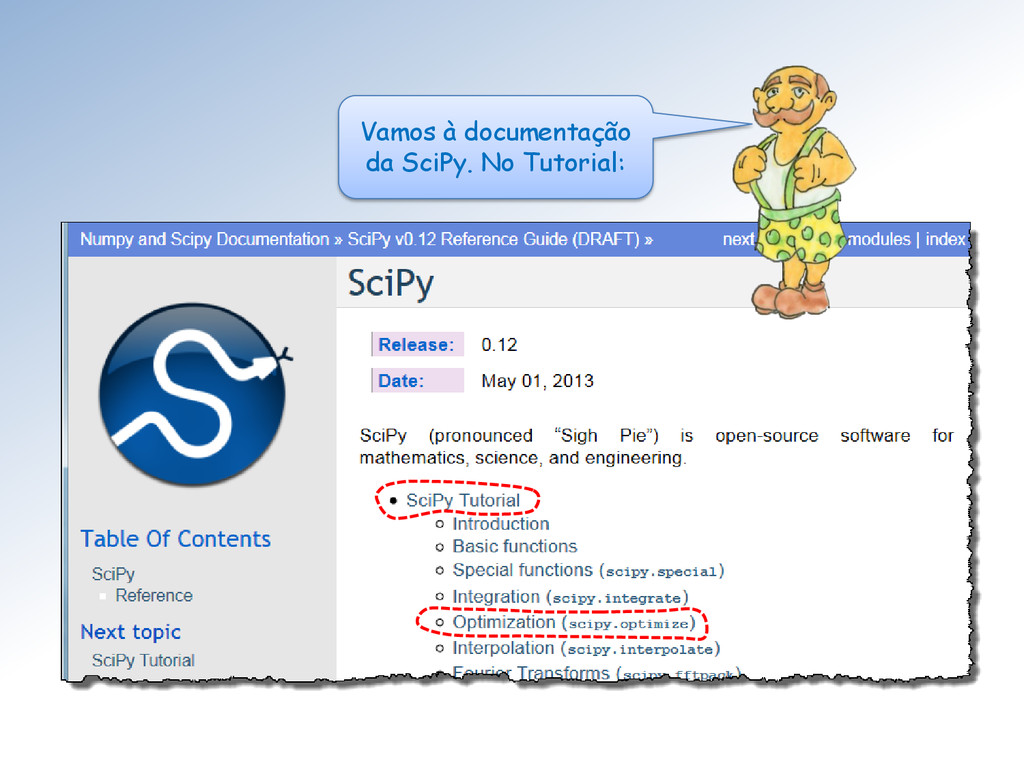Open modules link in top bar
The height and width of the screenshot is (768, 1024).
[x=878, y=240]
